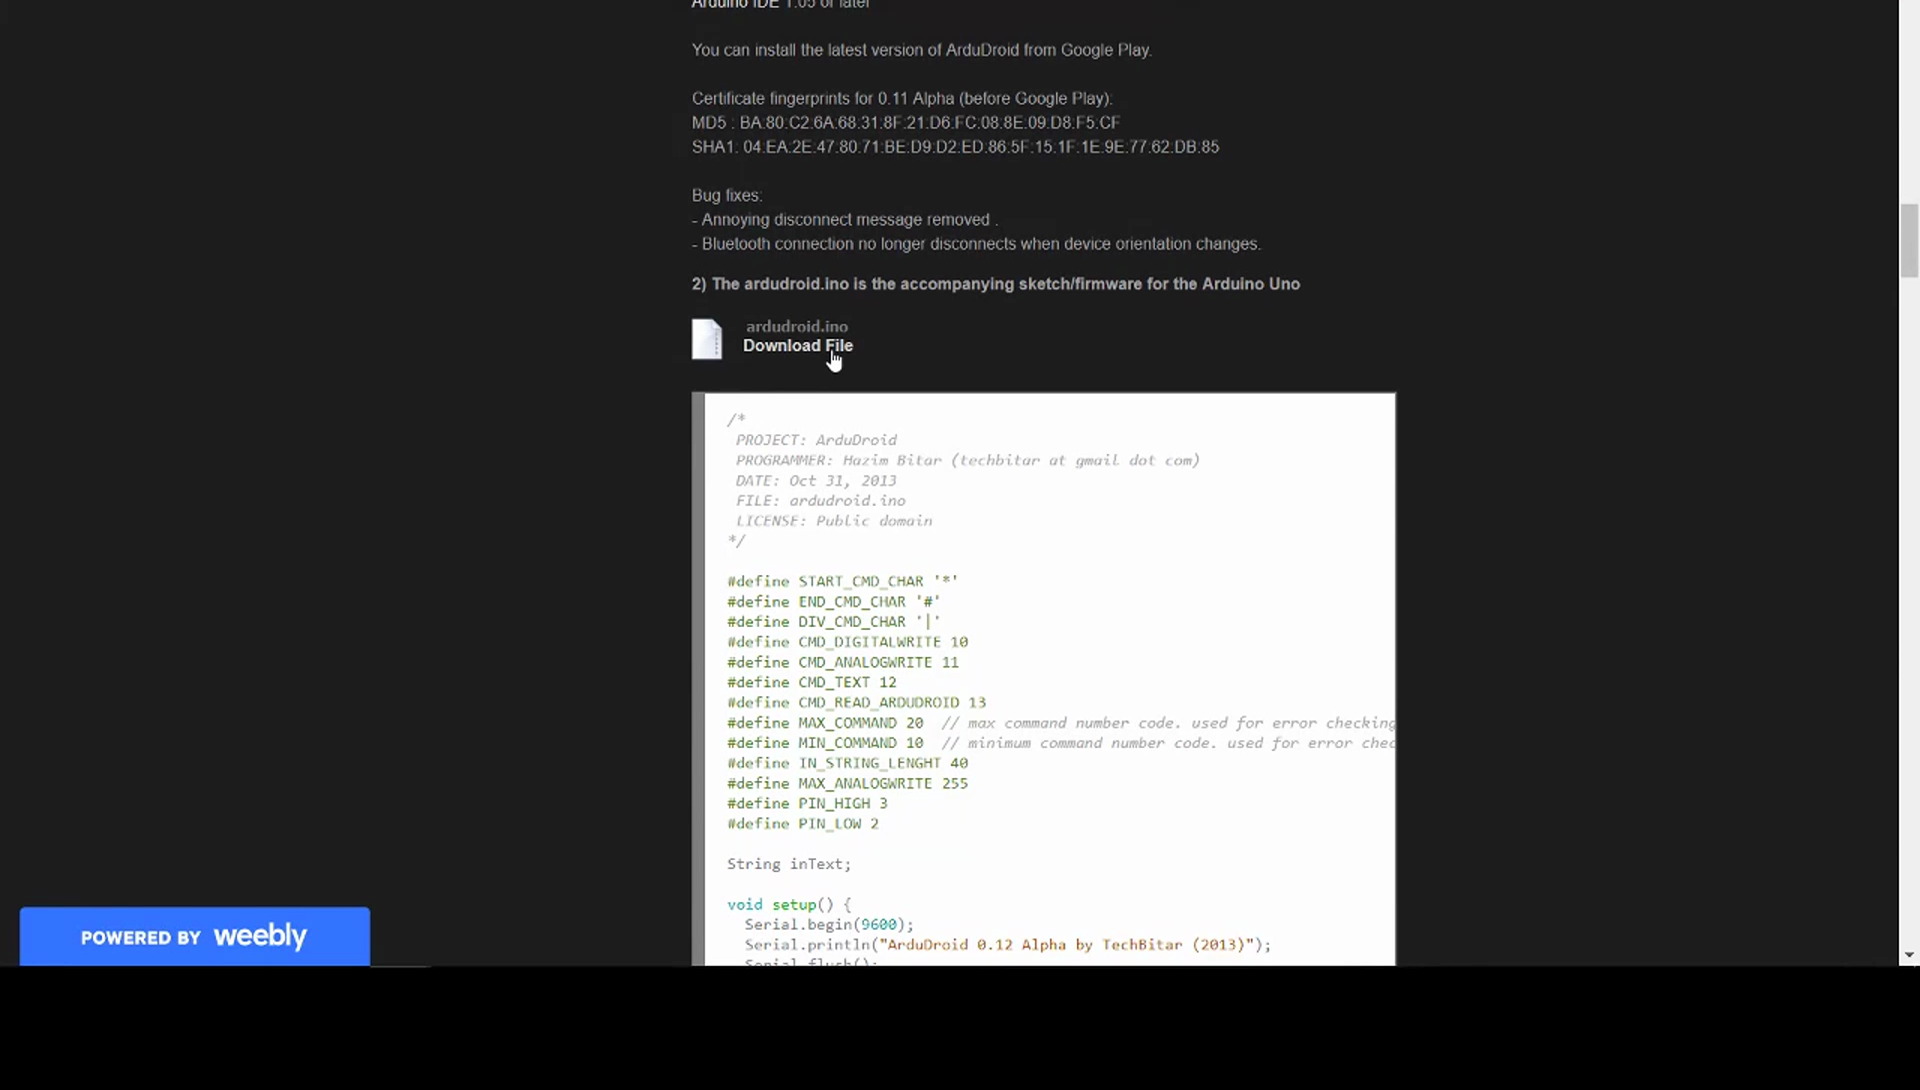Click the ardudroid.ino filename text
This screenshot has width=1920, height=1090.
[x=797, y=327]
